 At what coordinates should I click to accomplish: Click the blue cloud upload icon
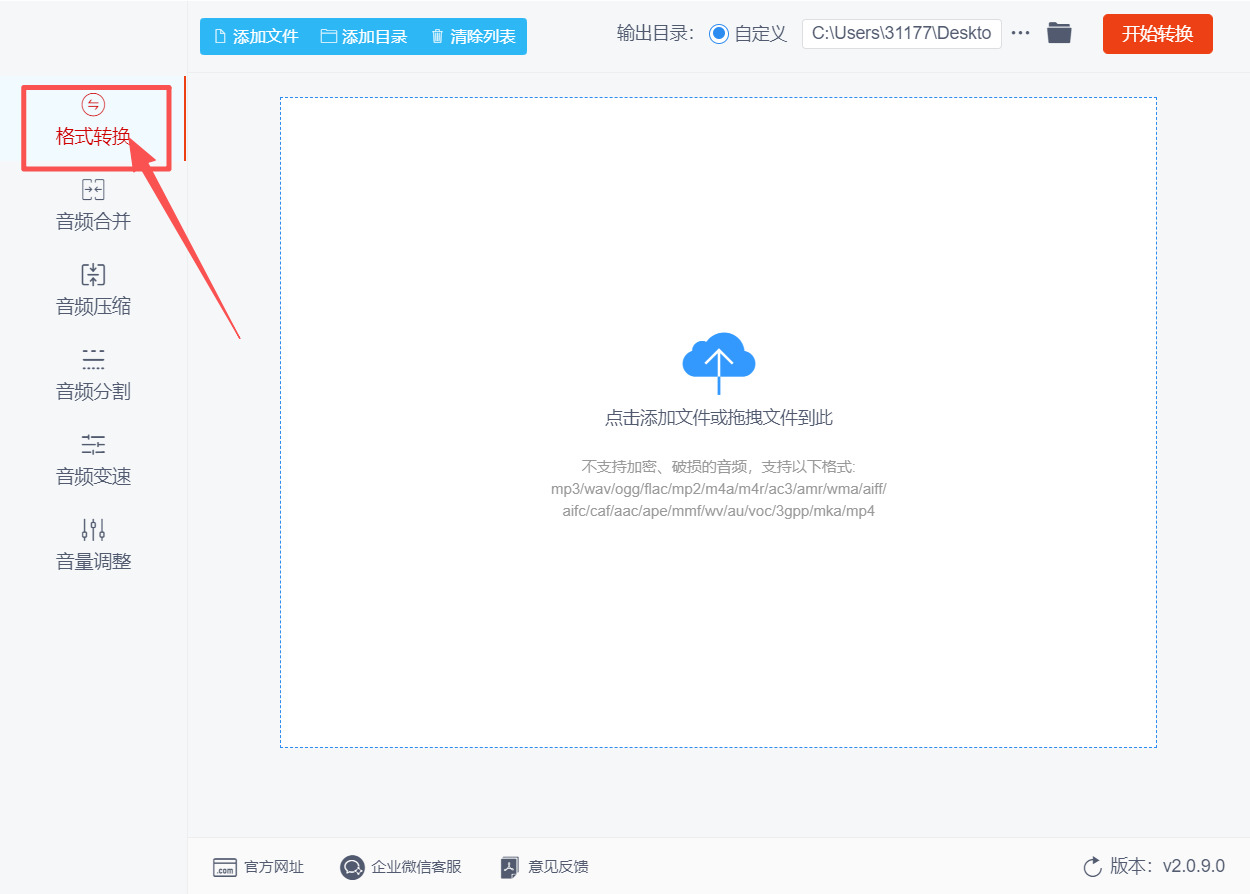[x=718, y=362]
